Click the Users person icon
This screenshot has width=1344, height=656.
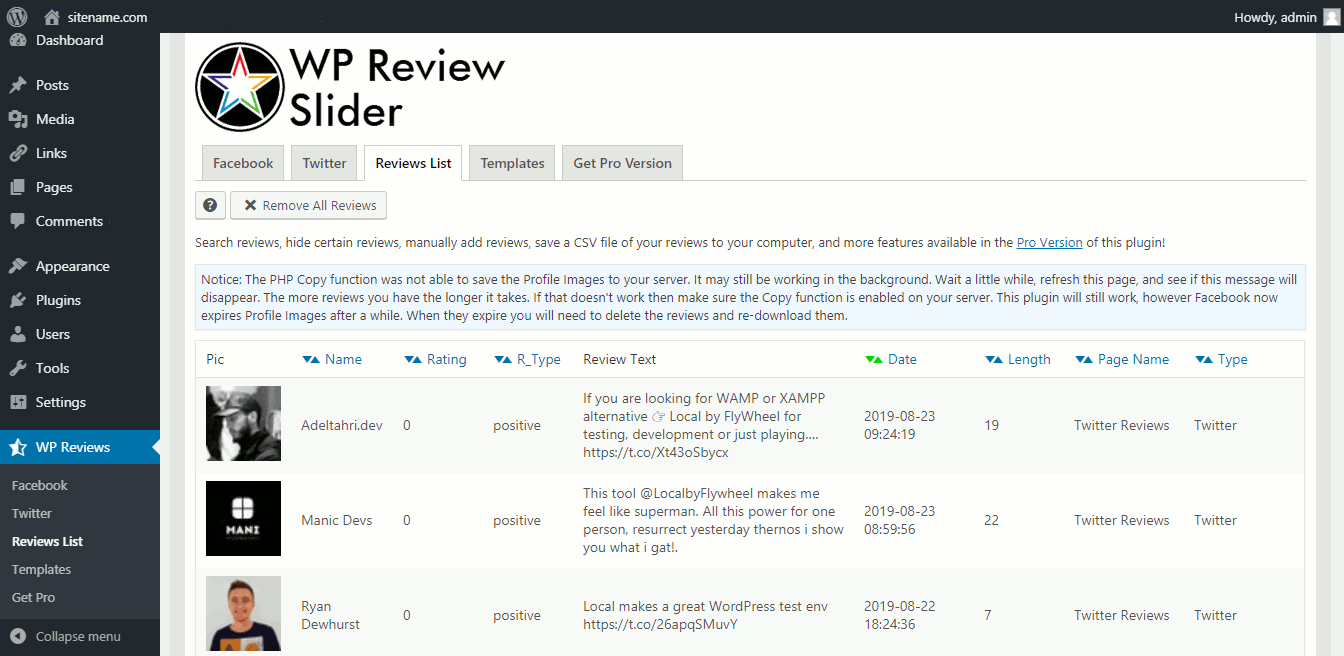[18, 334]
